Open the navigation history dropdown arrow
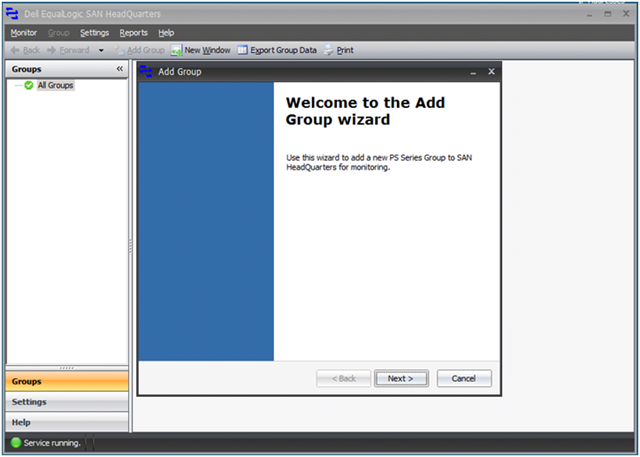 pos(101,51)
